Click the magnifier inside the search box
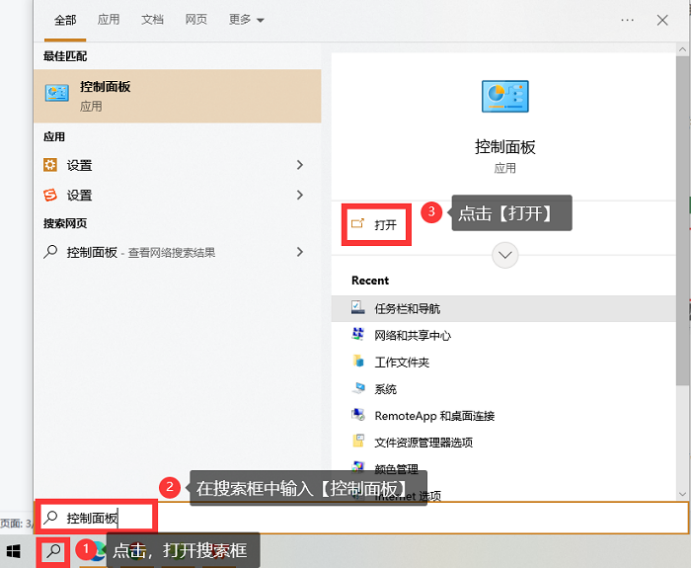Screen dimensions: 692x568 point(51,517)
